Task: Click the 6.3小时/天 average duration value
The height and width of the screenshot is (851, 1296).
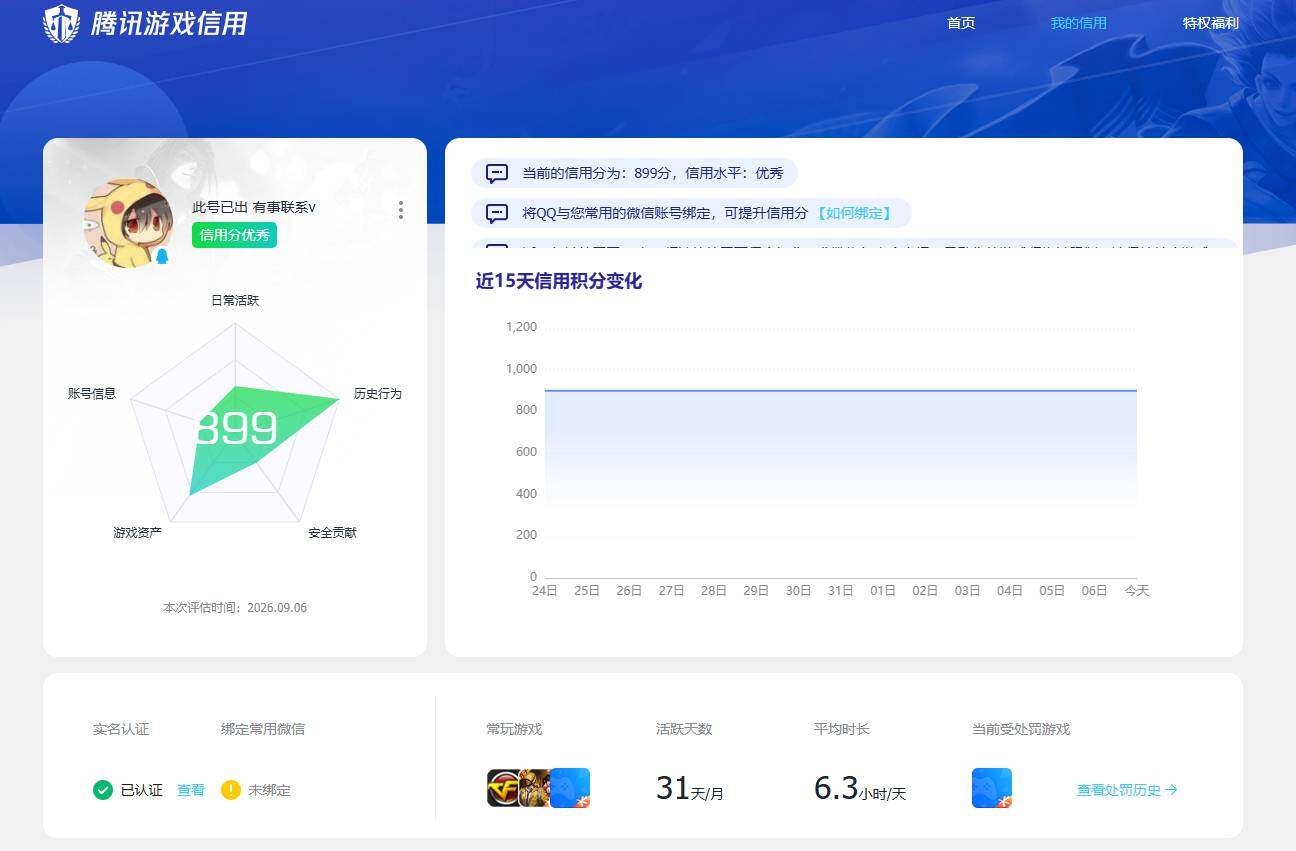Action: coord(860,788)
